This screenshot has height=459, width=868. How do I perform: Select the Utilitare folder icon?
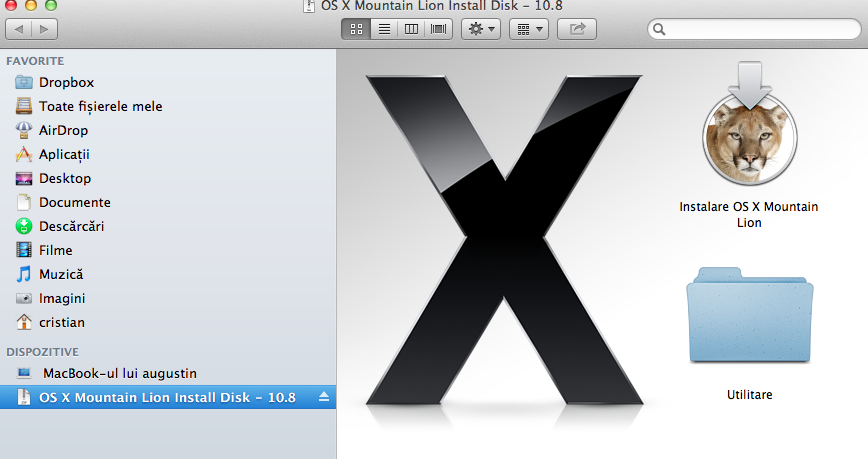(750, 316)
